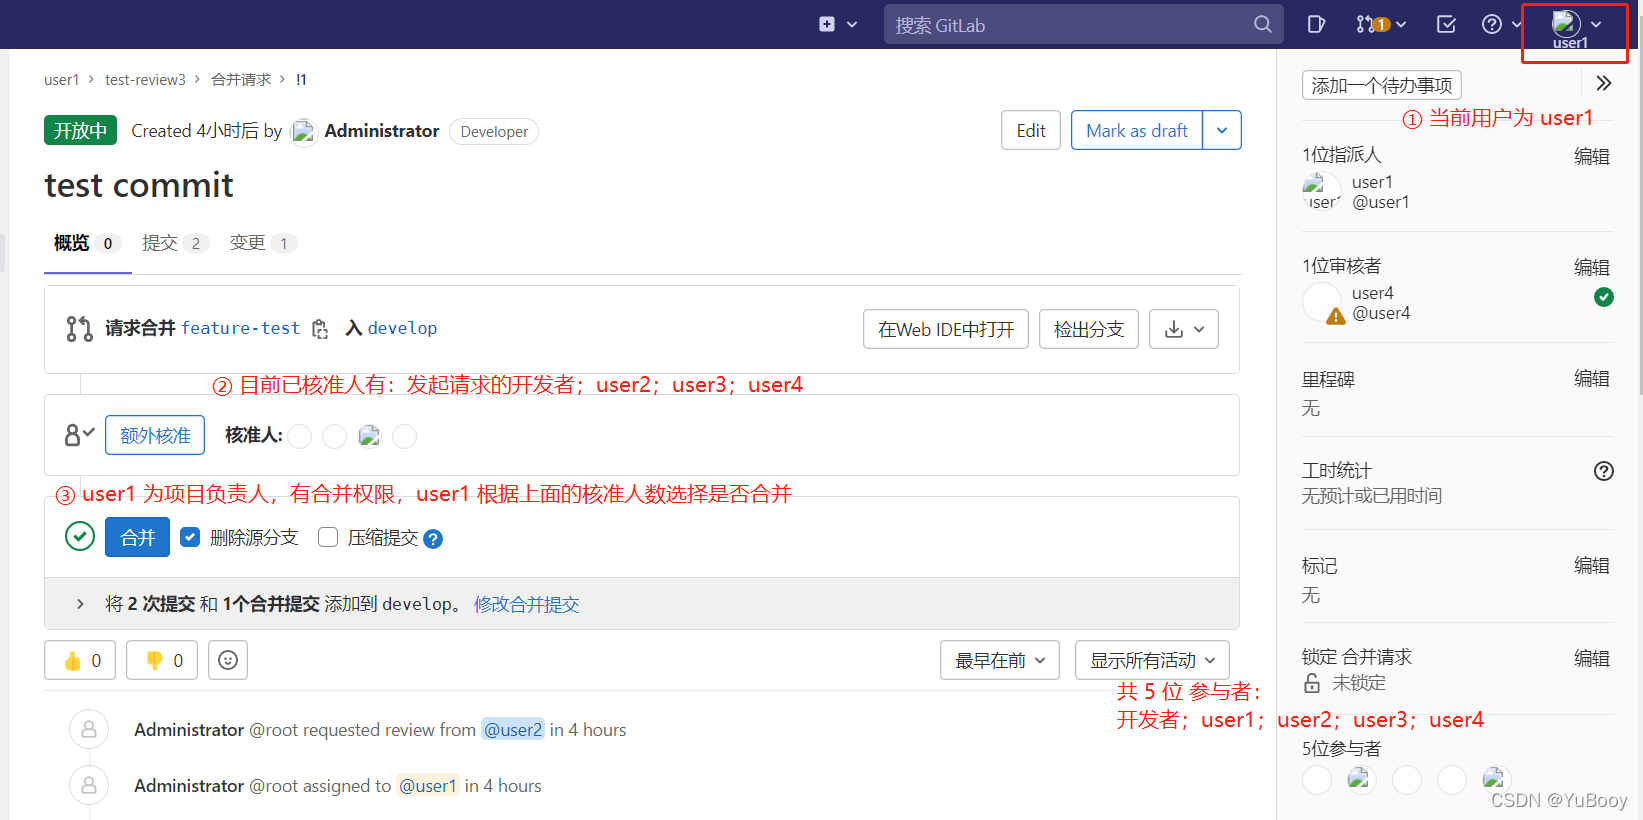Click the thumbs down reaction
Image resolution: width=1643 pixels, height=820 pixels.
162,660
